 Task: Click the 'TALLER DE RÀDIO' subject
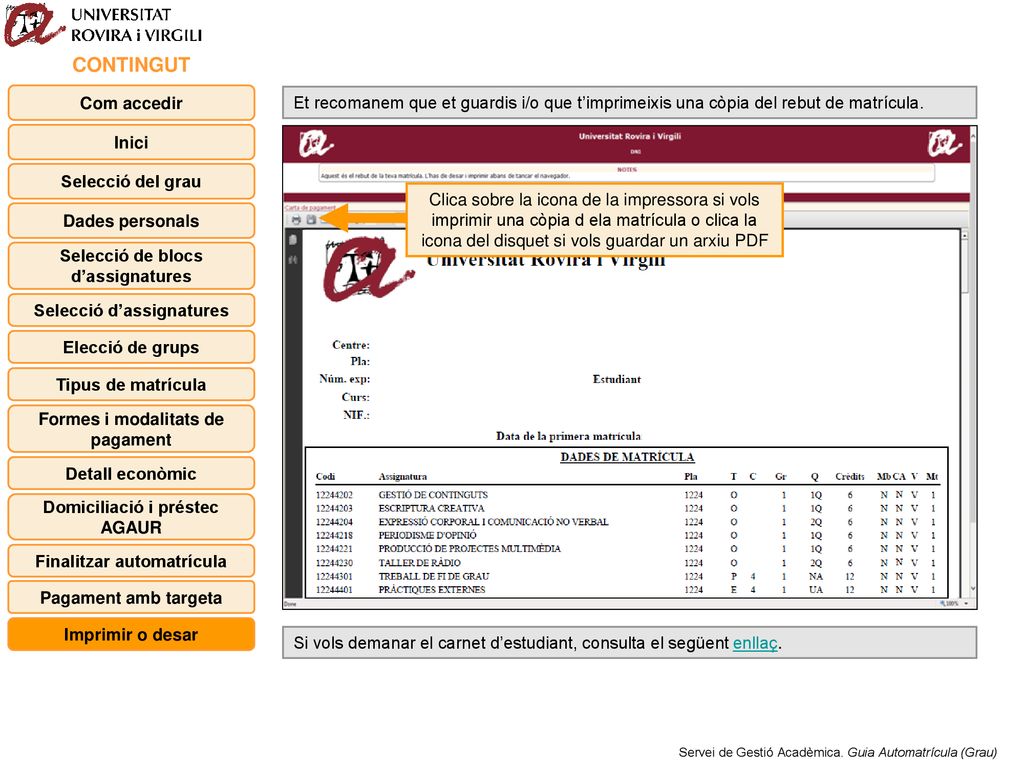(419, 563)
